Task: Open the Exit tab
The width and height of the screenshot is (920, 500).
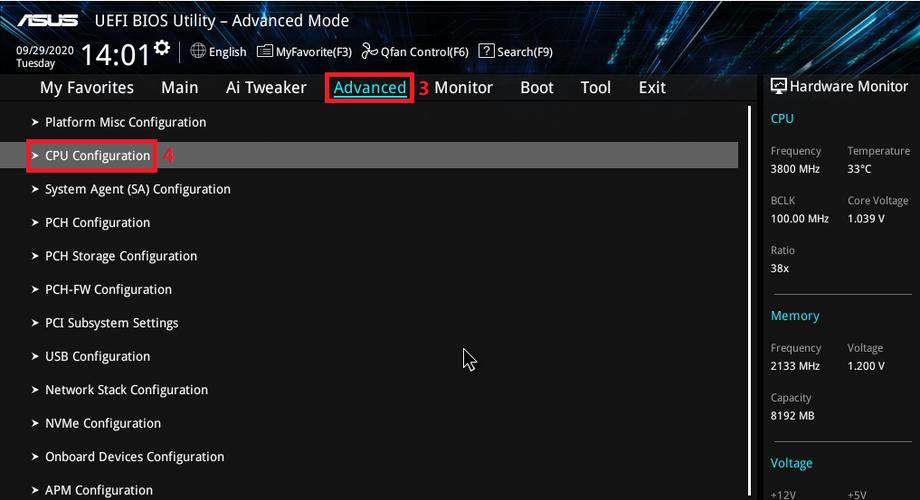Action: 652,87
